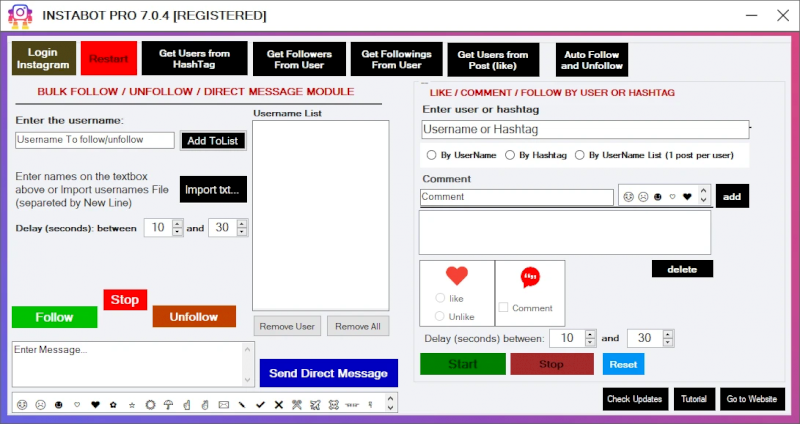Open Get Followings From User module
The height and width of the screenshot is (424, 800).
coord(396,59)
